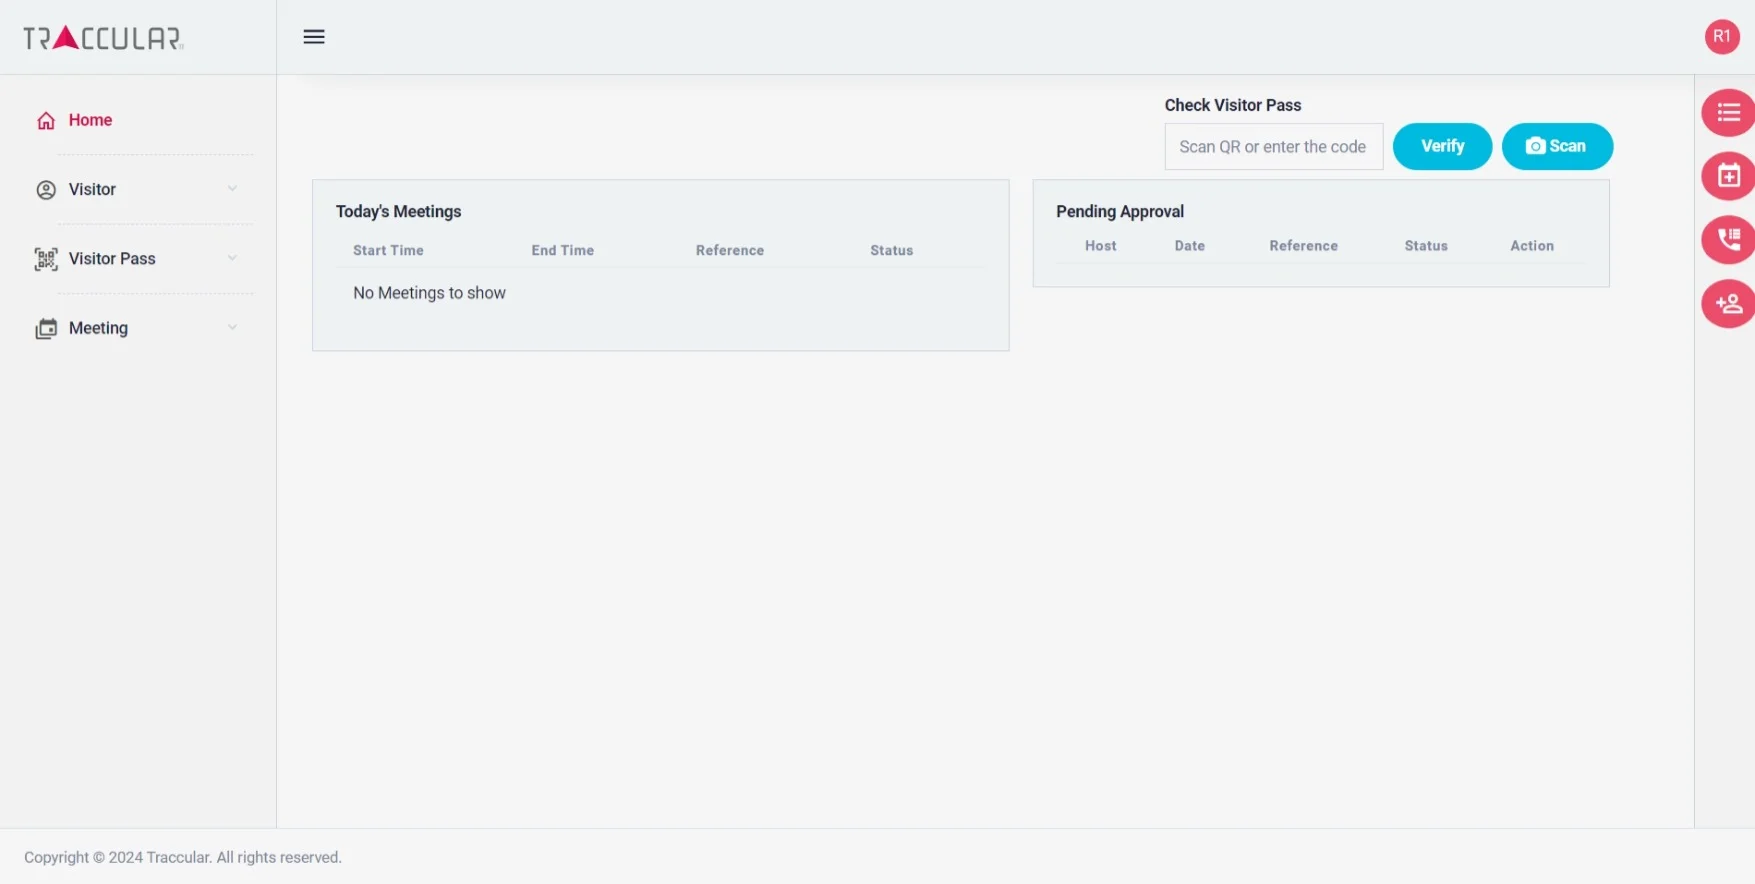The width and height of the screenshot is (1755, 884).
Task: Click the red list floating button
Action: point(1727,113)
